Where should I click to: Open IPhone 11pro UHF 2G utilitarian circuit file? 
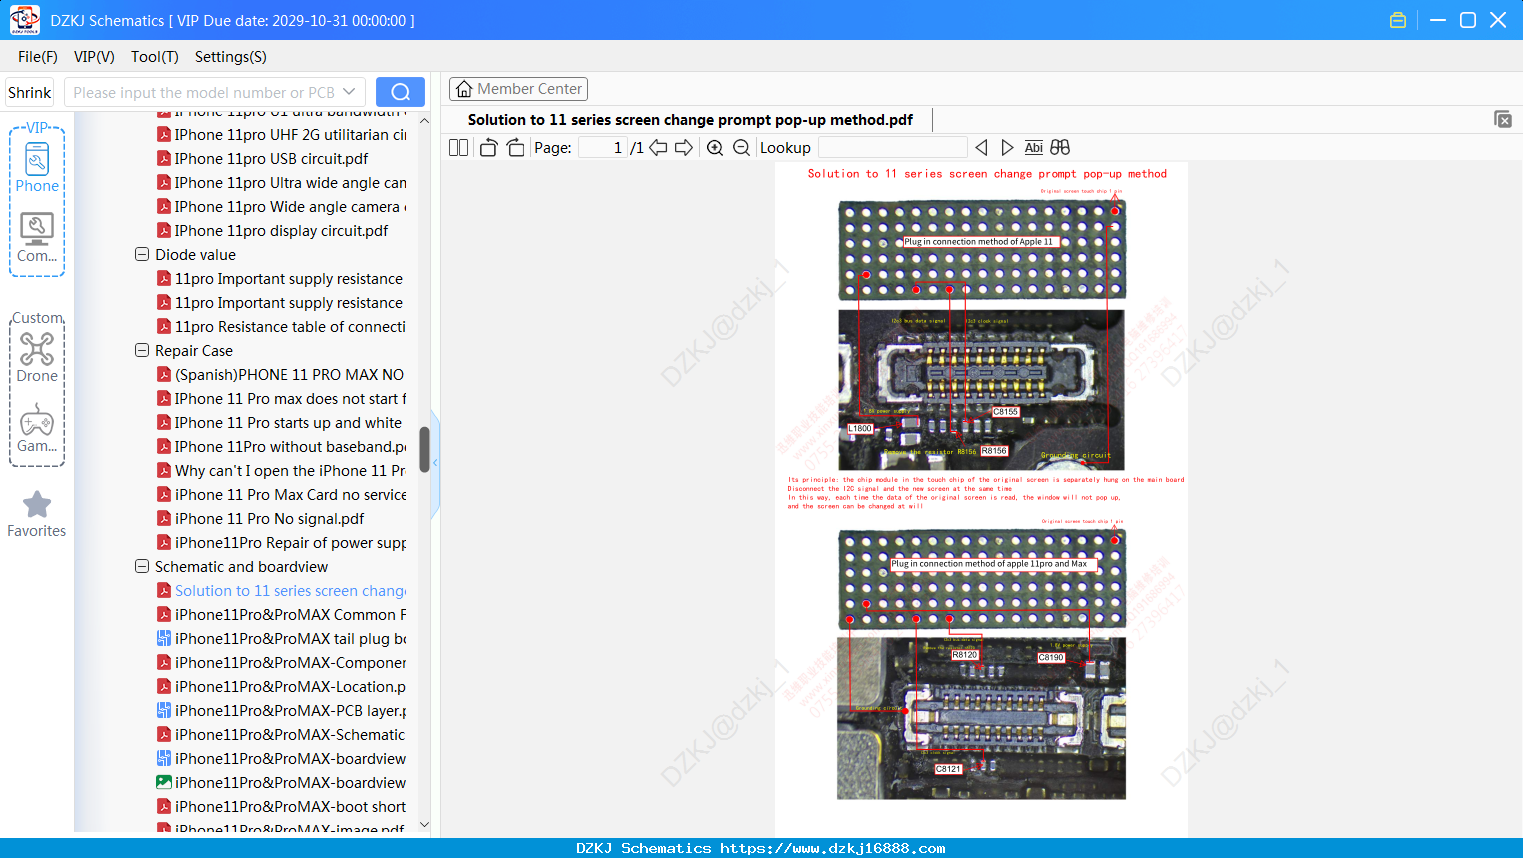coord(290,134)
